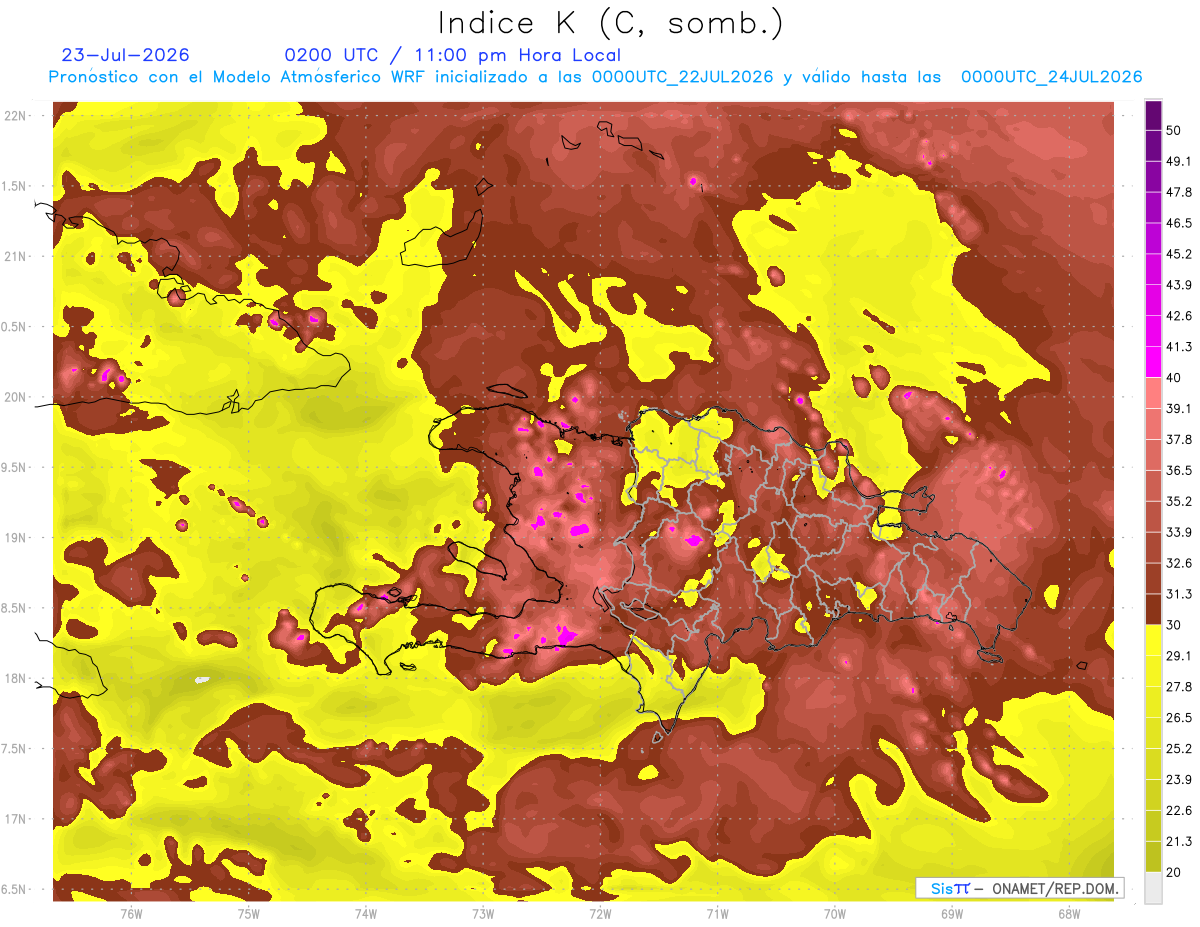Click the '32.6' colorbar label
Image resolution: width=1200 pixels, height=927 pixels.
click(x=1179, y=563)
